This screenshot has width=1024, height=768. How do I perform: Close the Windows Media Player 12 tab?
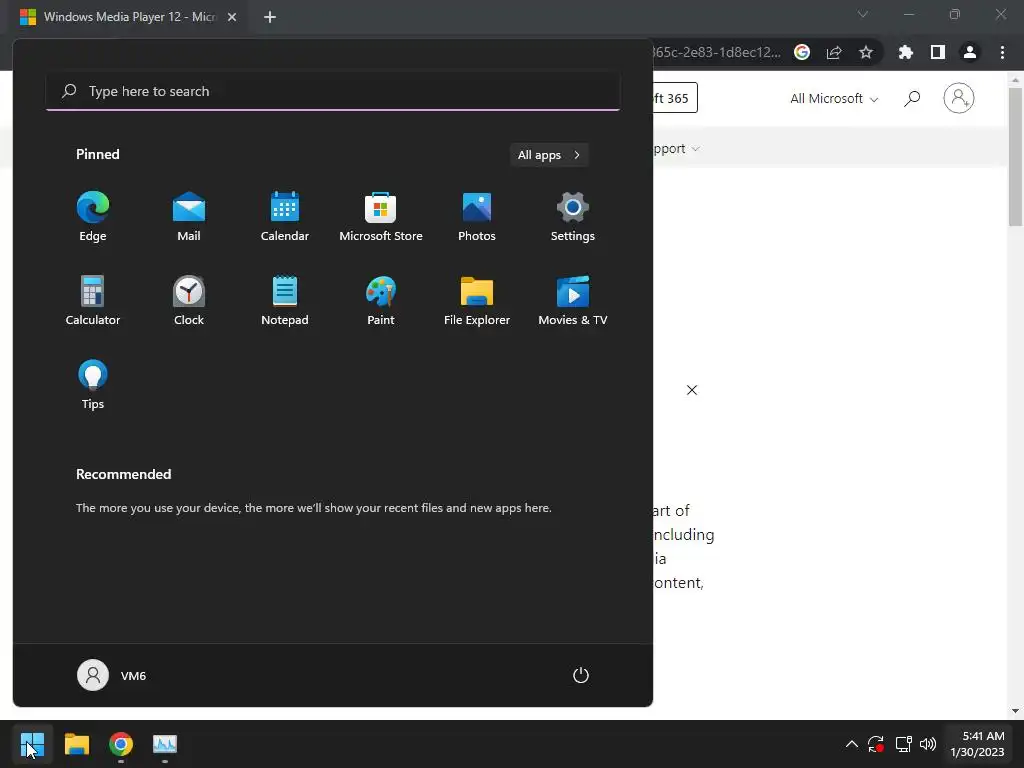[x=232, y=17]
